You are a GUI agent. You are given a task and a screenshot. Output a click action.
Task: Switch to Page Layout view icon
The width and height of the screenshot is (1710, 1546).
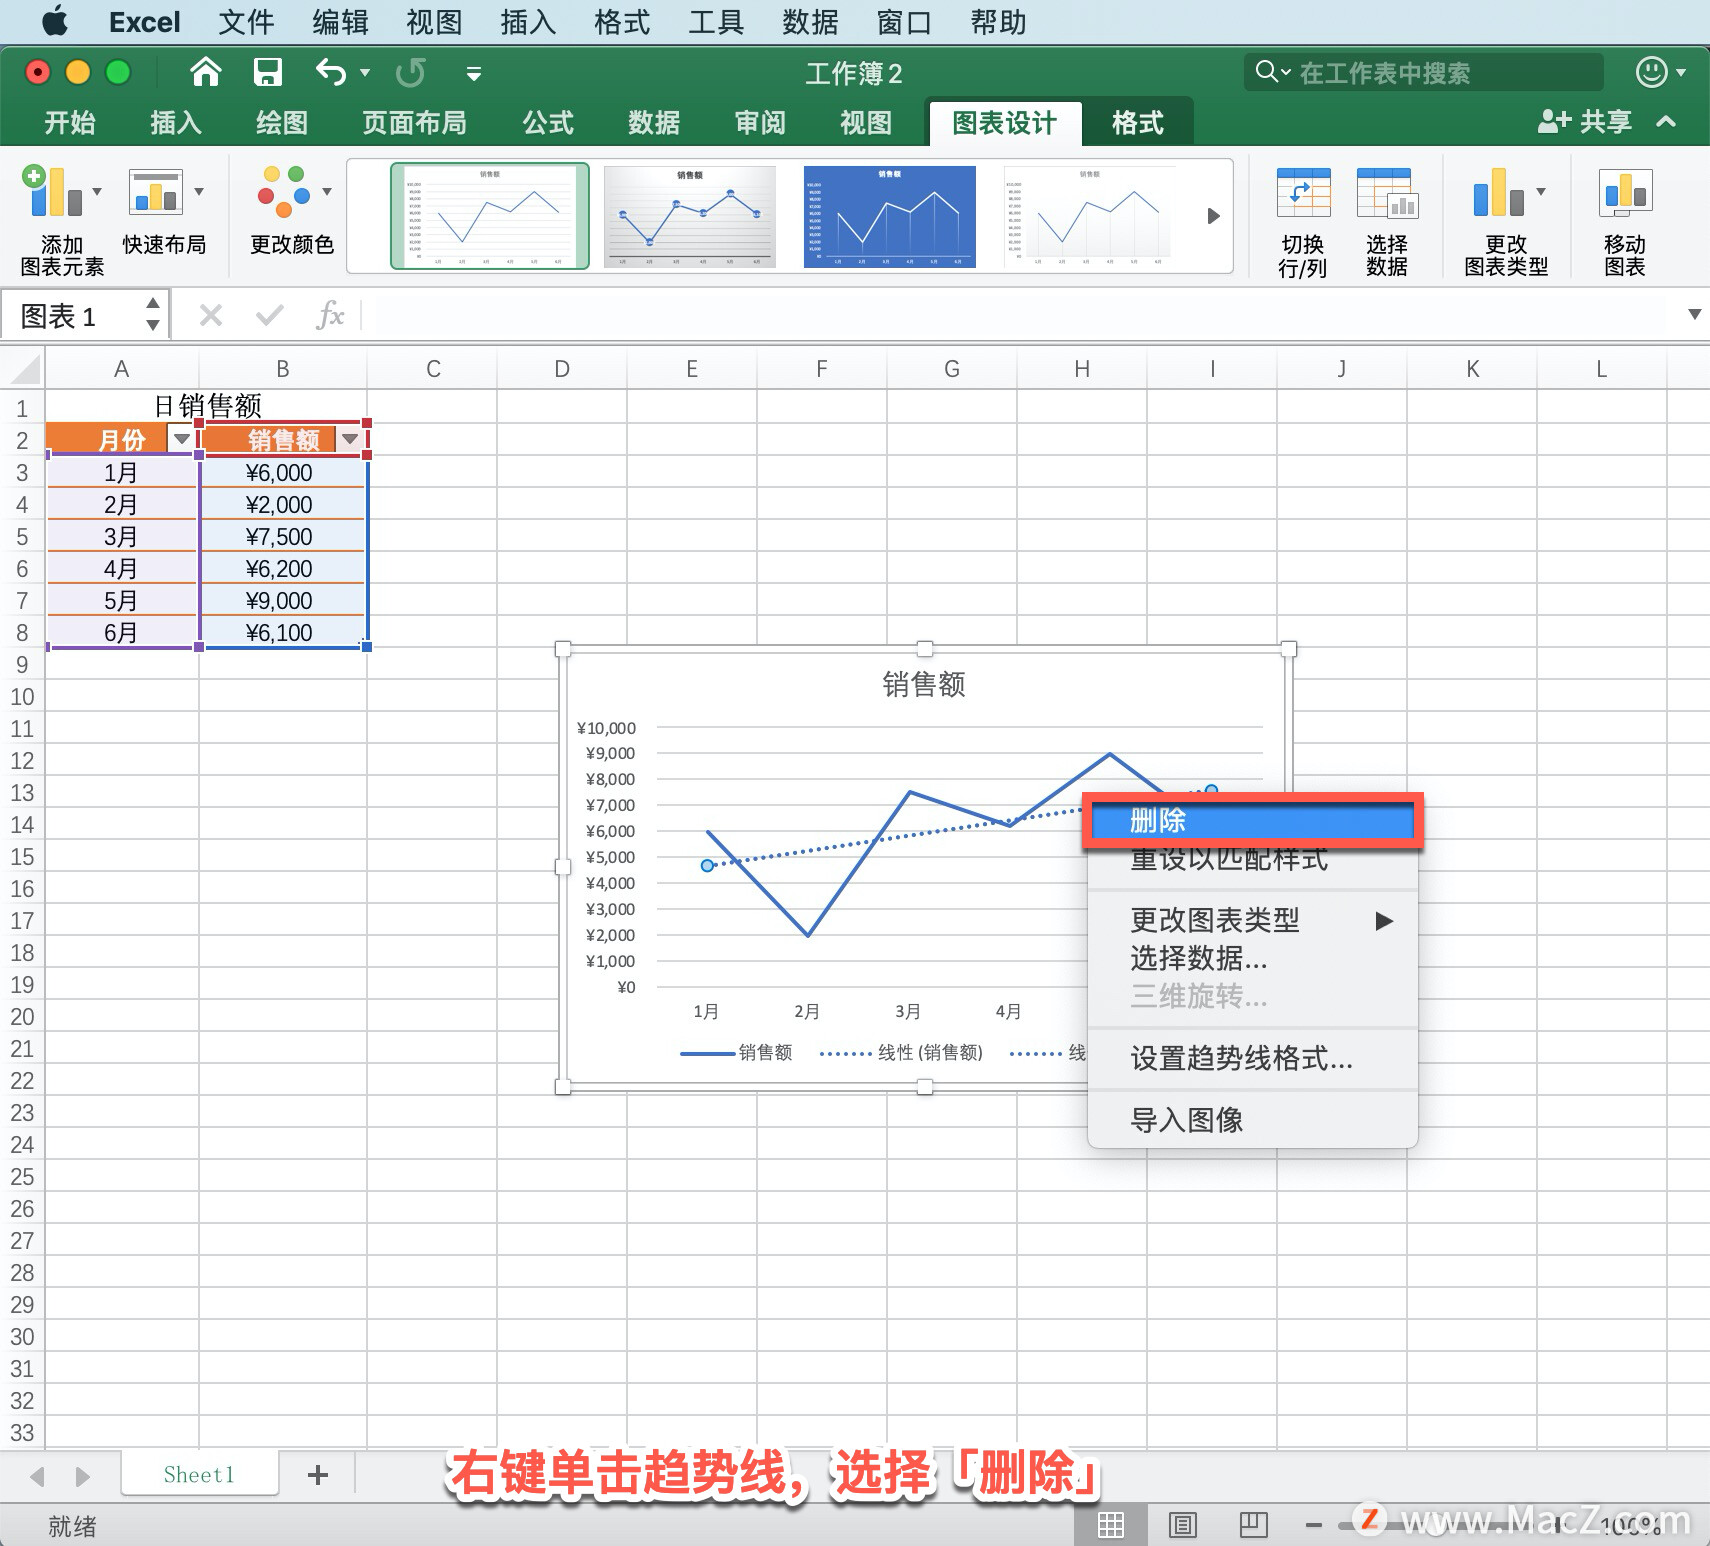click(1182, 1524)
